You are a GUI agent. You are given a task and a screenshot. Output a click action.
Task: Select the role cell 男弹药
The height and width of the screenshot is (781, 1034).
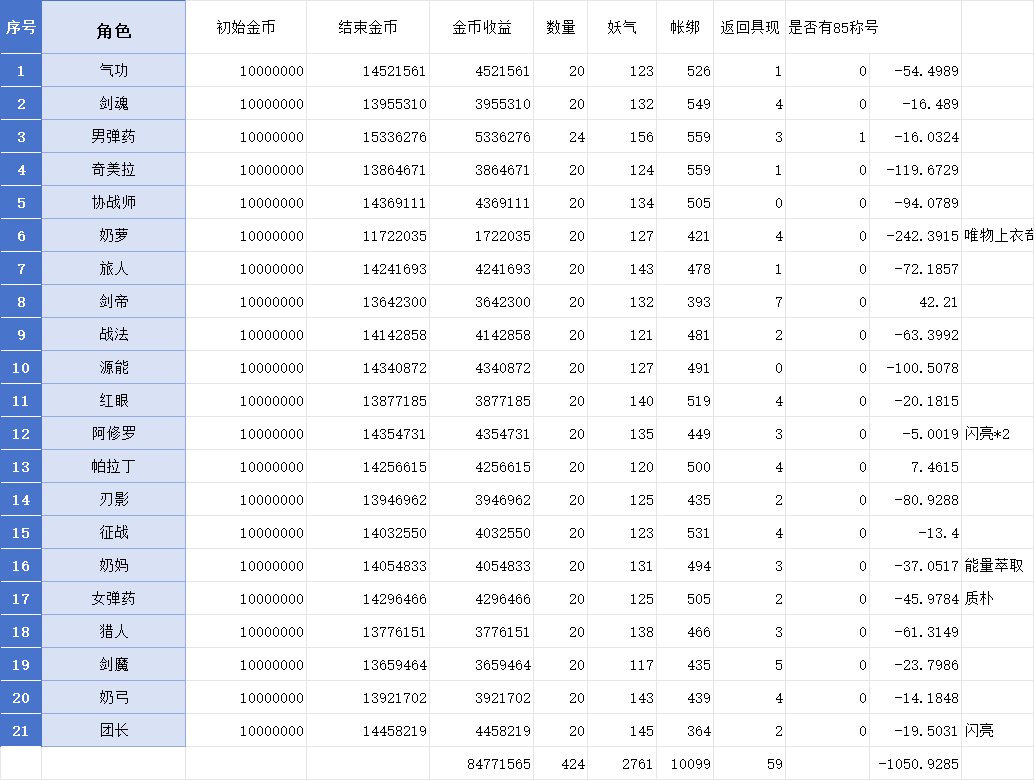pos(113,137)
